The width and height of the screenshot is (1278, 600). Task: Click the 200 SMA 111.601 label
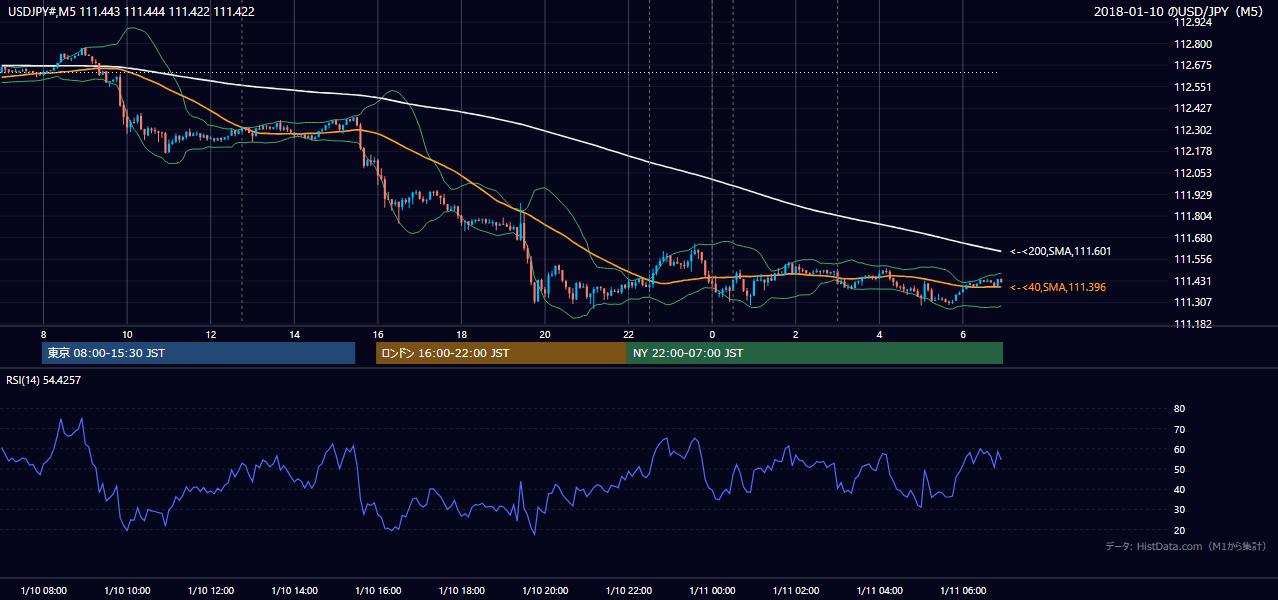(1061, 251)
